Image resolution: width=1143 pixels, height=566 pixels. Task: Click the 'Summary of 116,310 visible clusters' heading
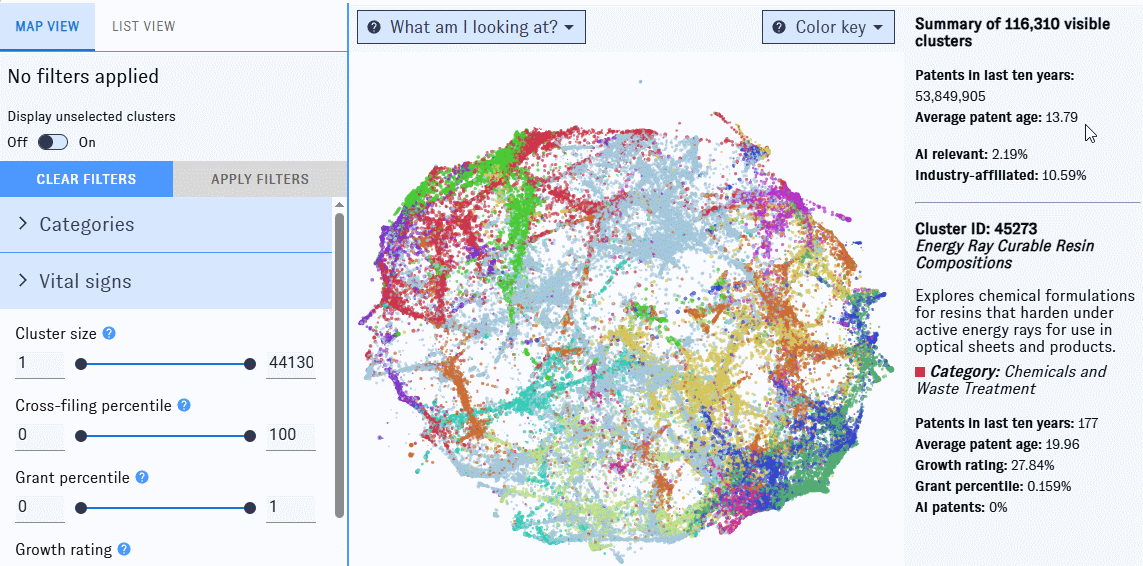click(x=1013, y=33)
